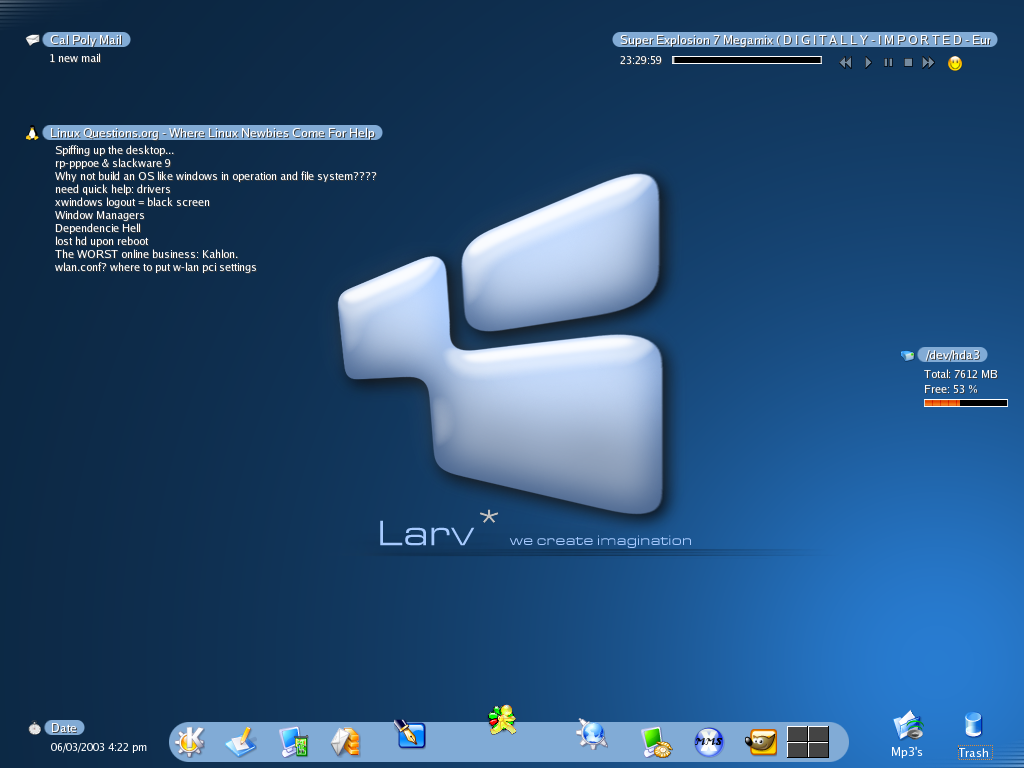Open "need quick help: drivers" thread
Image resolution: width=1024 pixels, height=768 pixels.
coord(112,189)
